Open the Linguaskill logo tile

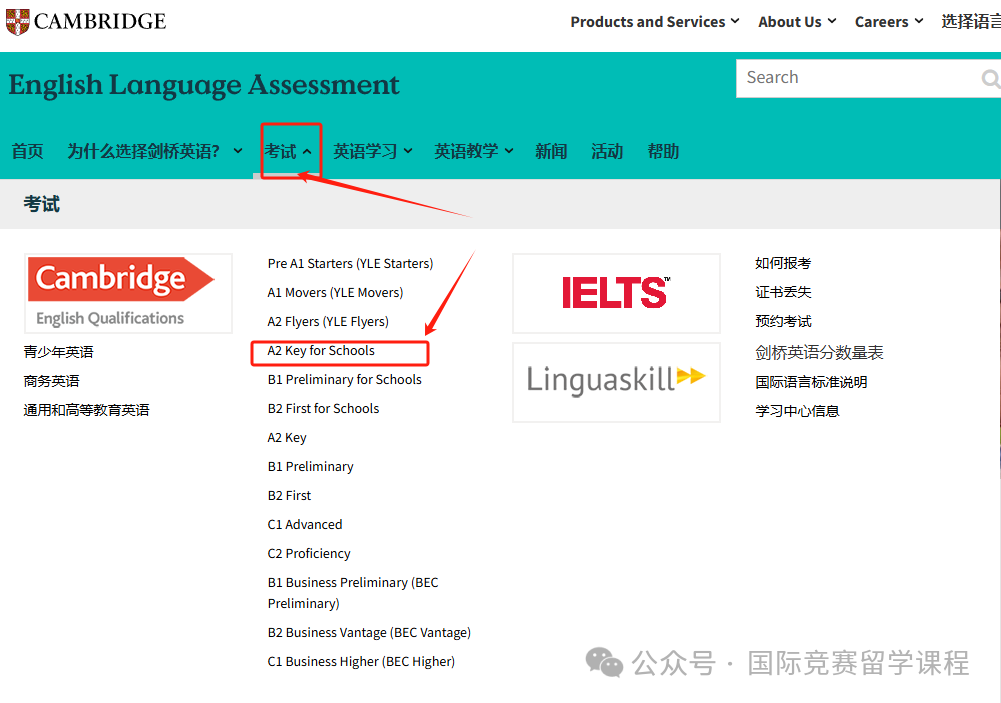point(616,381)
